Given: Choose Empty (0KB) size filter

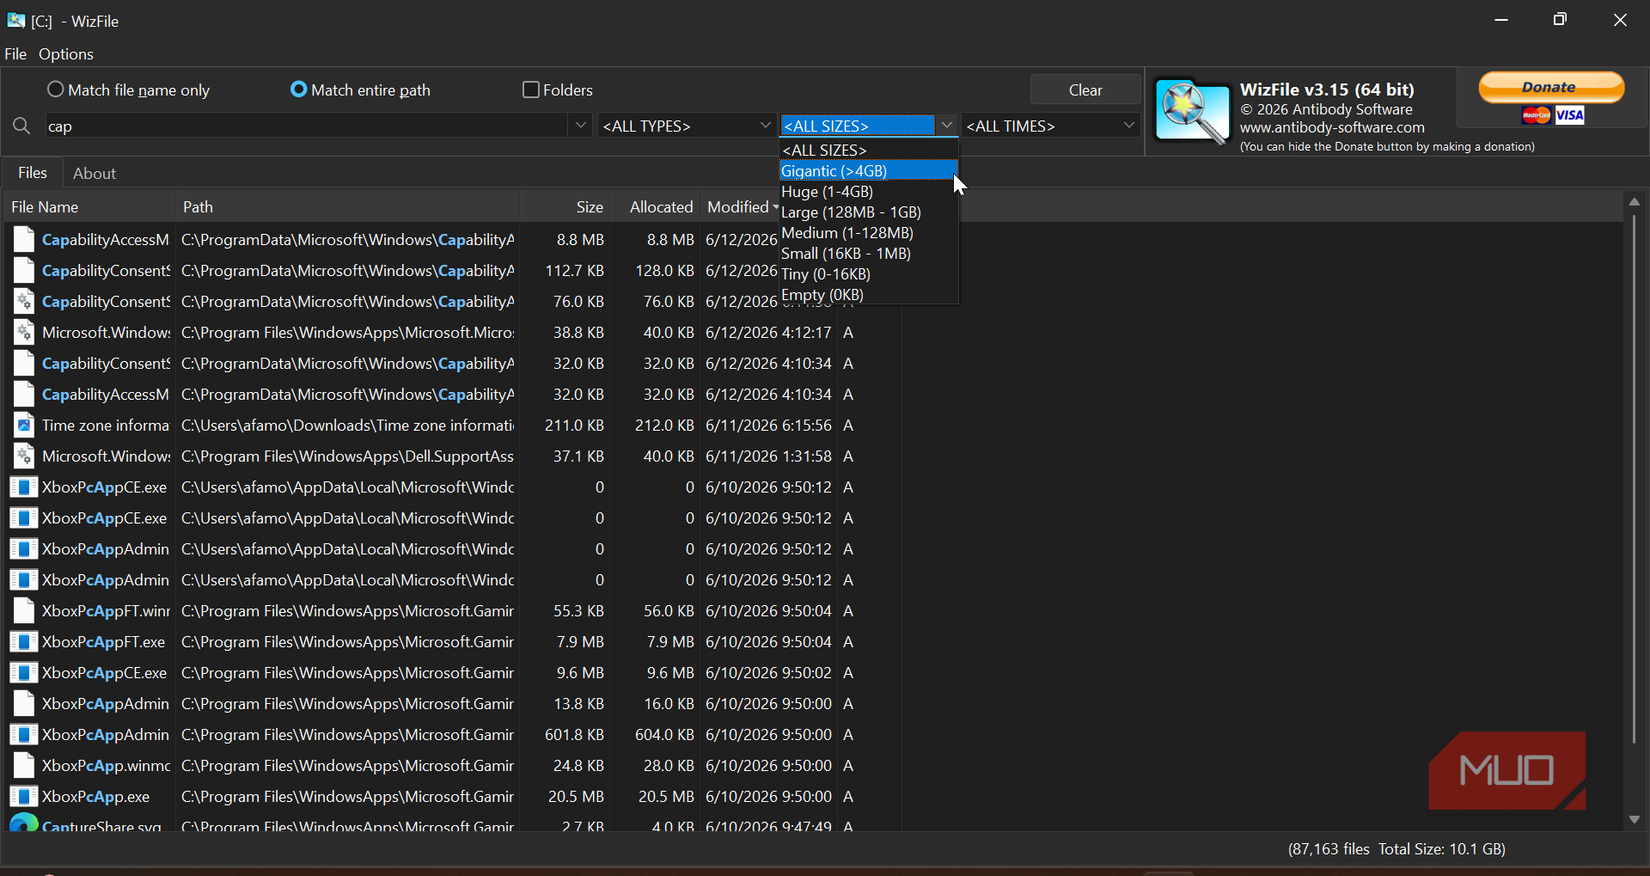Looking at the screenshot, I should [x=868, y=295].
